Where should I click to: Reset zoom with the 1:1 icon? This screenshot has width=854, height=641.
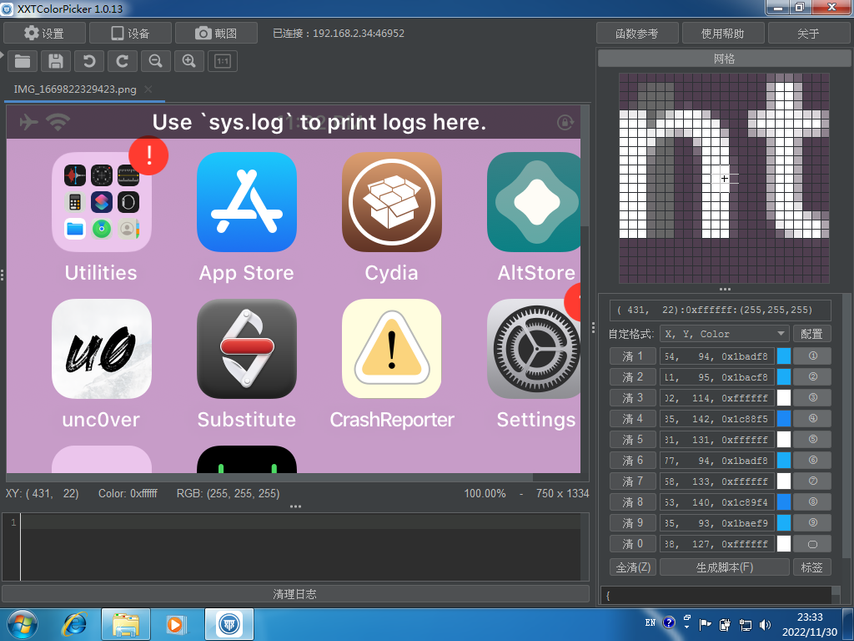point(223,61)
